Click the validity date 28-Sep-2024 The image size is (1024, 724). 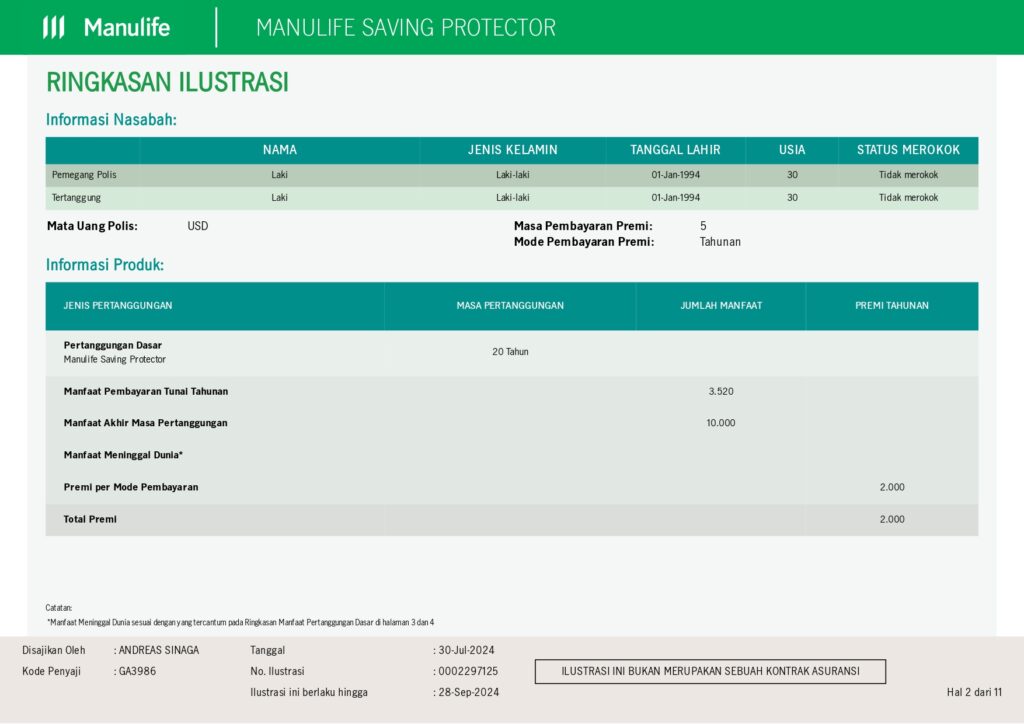(468, 692)
